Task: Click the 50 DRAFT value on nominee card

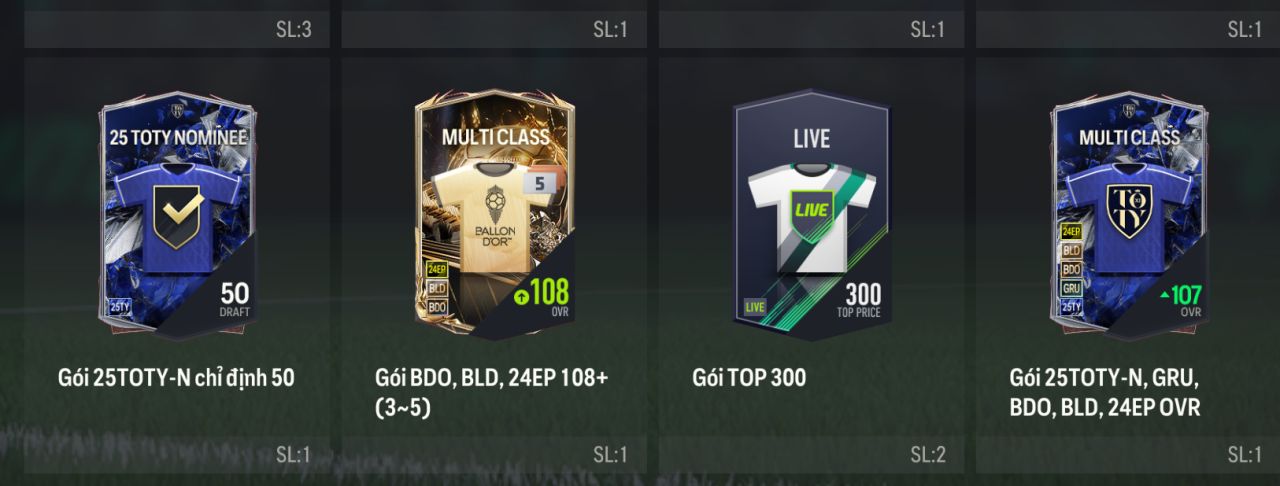Action: (x=235, y=299)
